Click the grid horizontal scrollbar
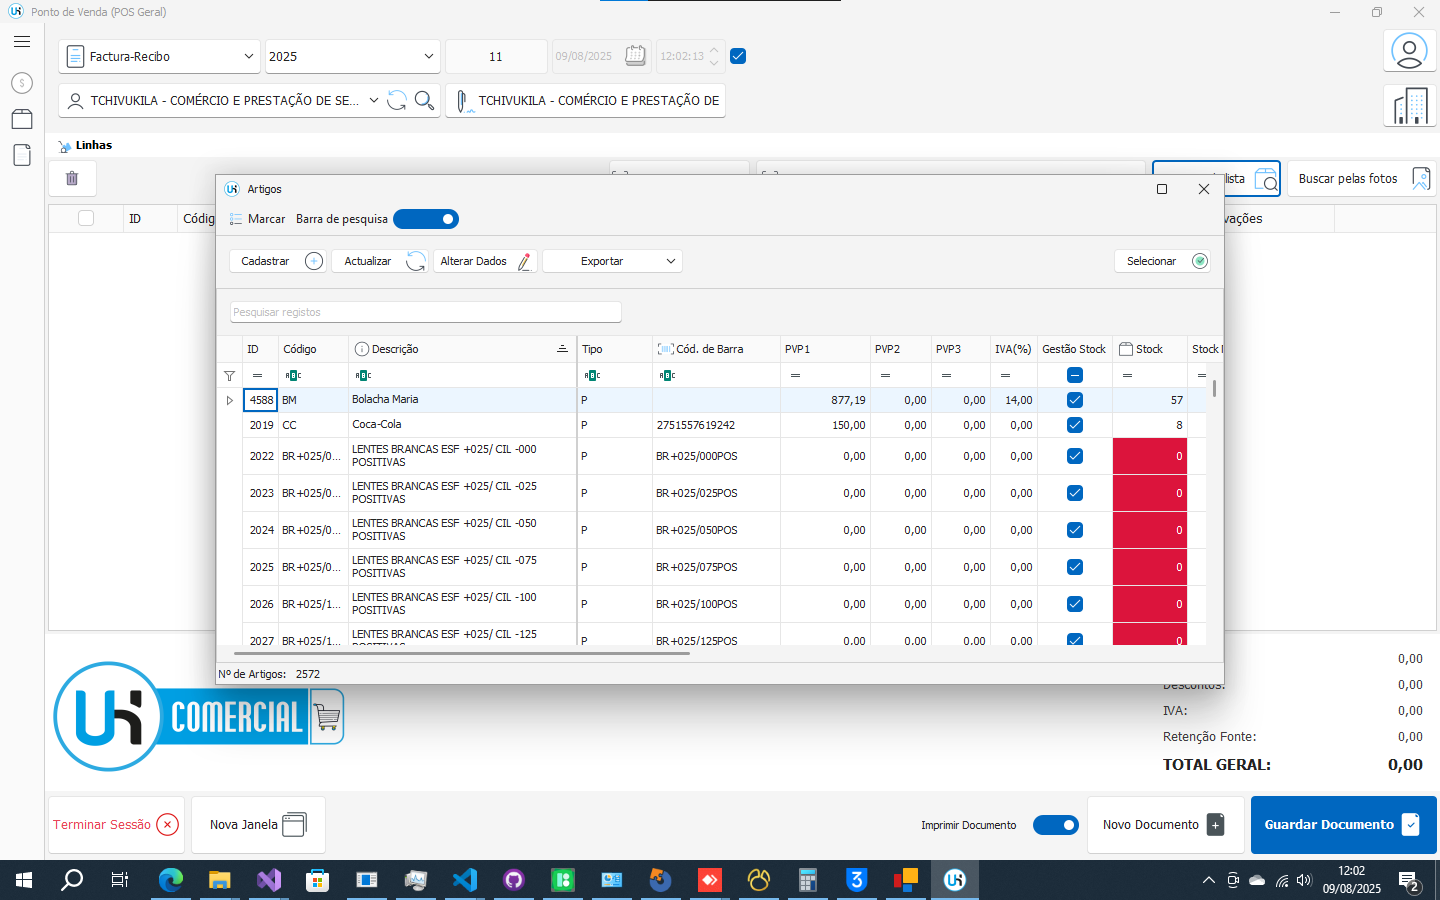The image size is (1440, 900). (x=460, y=653)
